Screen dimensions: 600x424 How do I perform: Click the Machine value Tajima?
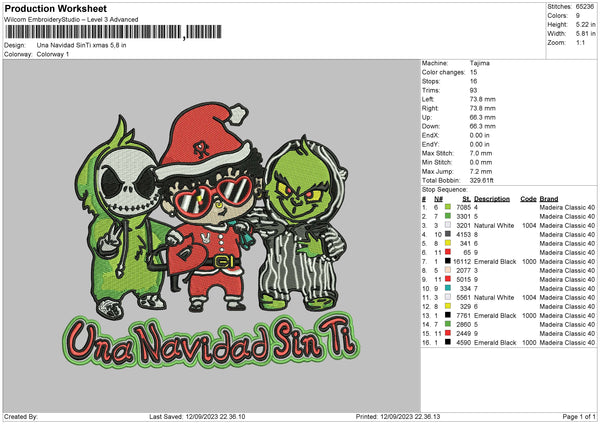point(479,63)
